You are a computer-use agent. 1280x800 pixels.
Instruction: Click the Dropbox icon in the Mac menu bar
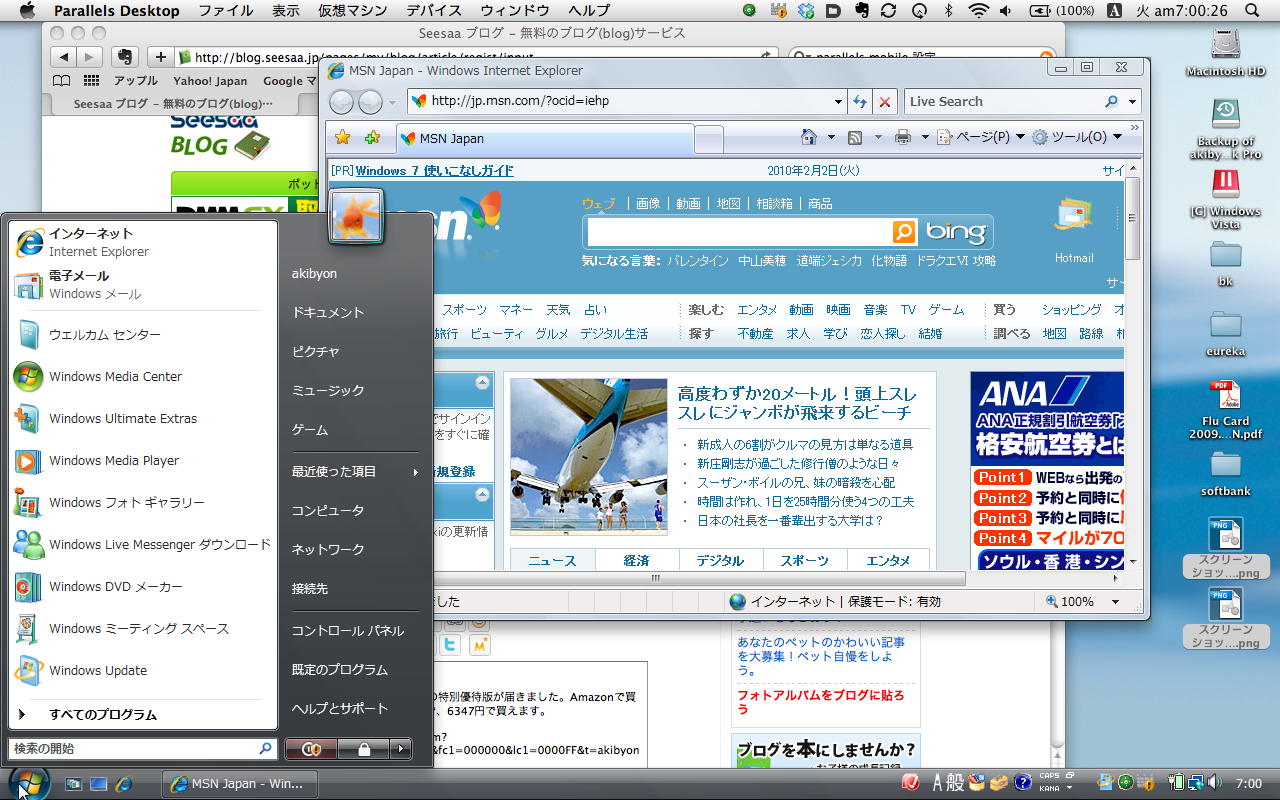click(x=808, y=11)
